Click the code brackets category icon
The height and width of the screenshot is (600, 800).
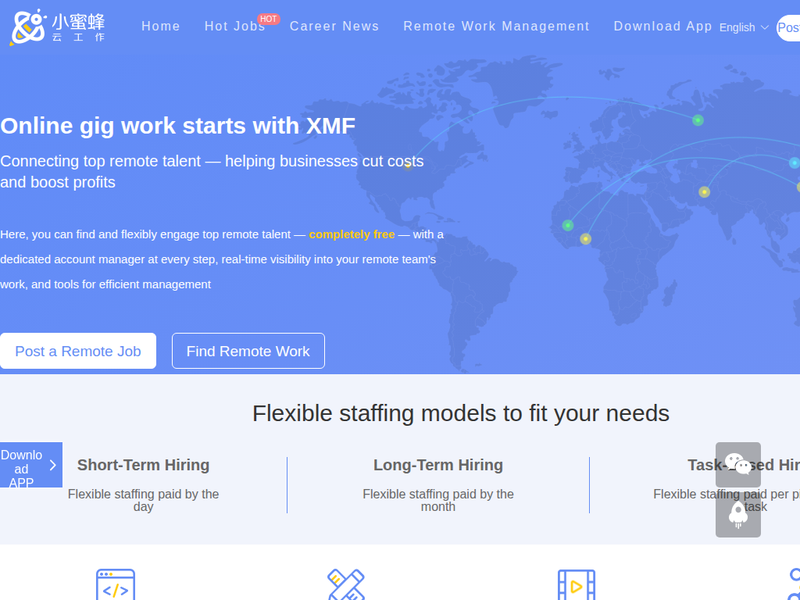pyautogui.click(x=116, y=585)
